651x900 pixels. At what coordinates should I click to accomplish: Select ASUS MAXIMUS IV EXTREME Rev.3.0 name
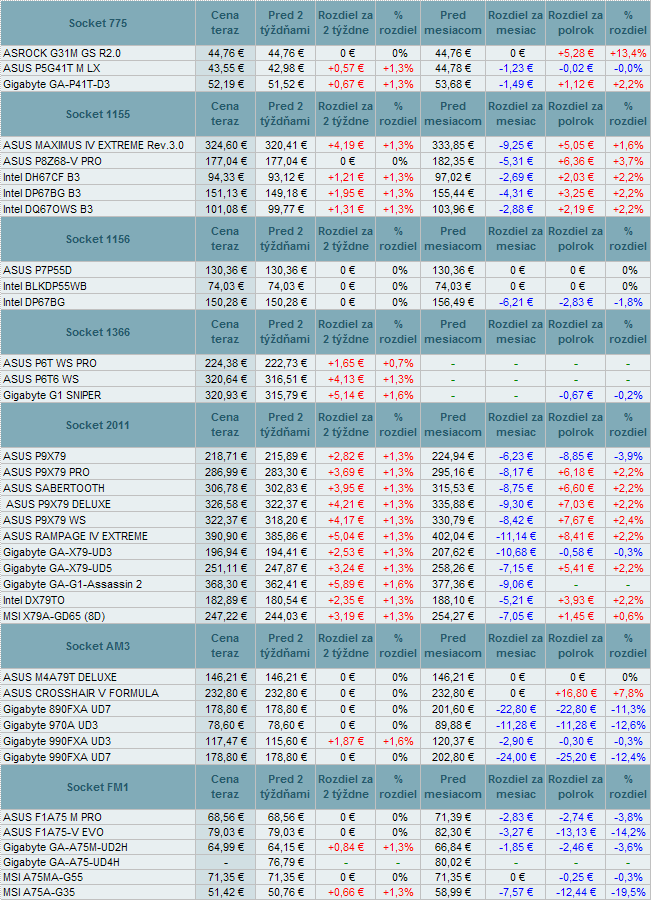point(94,145)
